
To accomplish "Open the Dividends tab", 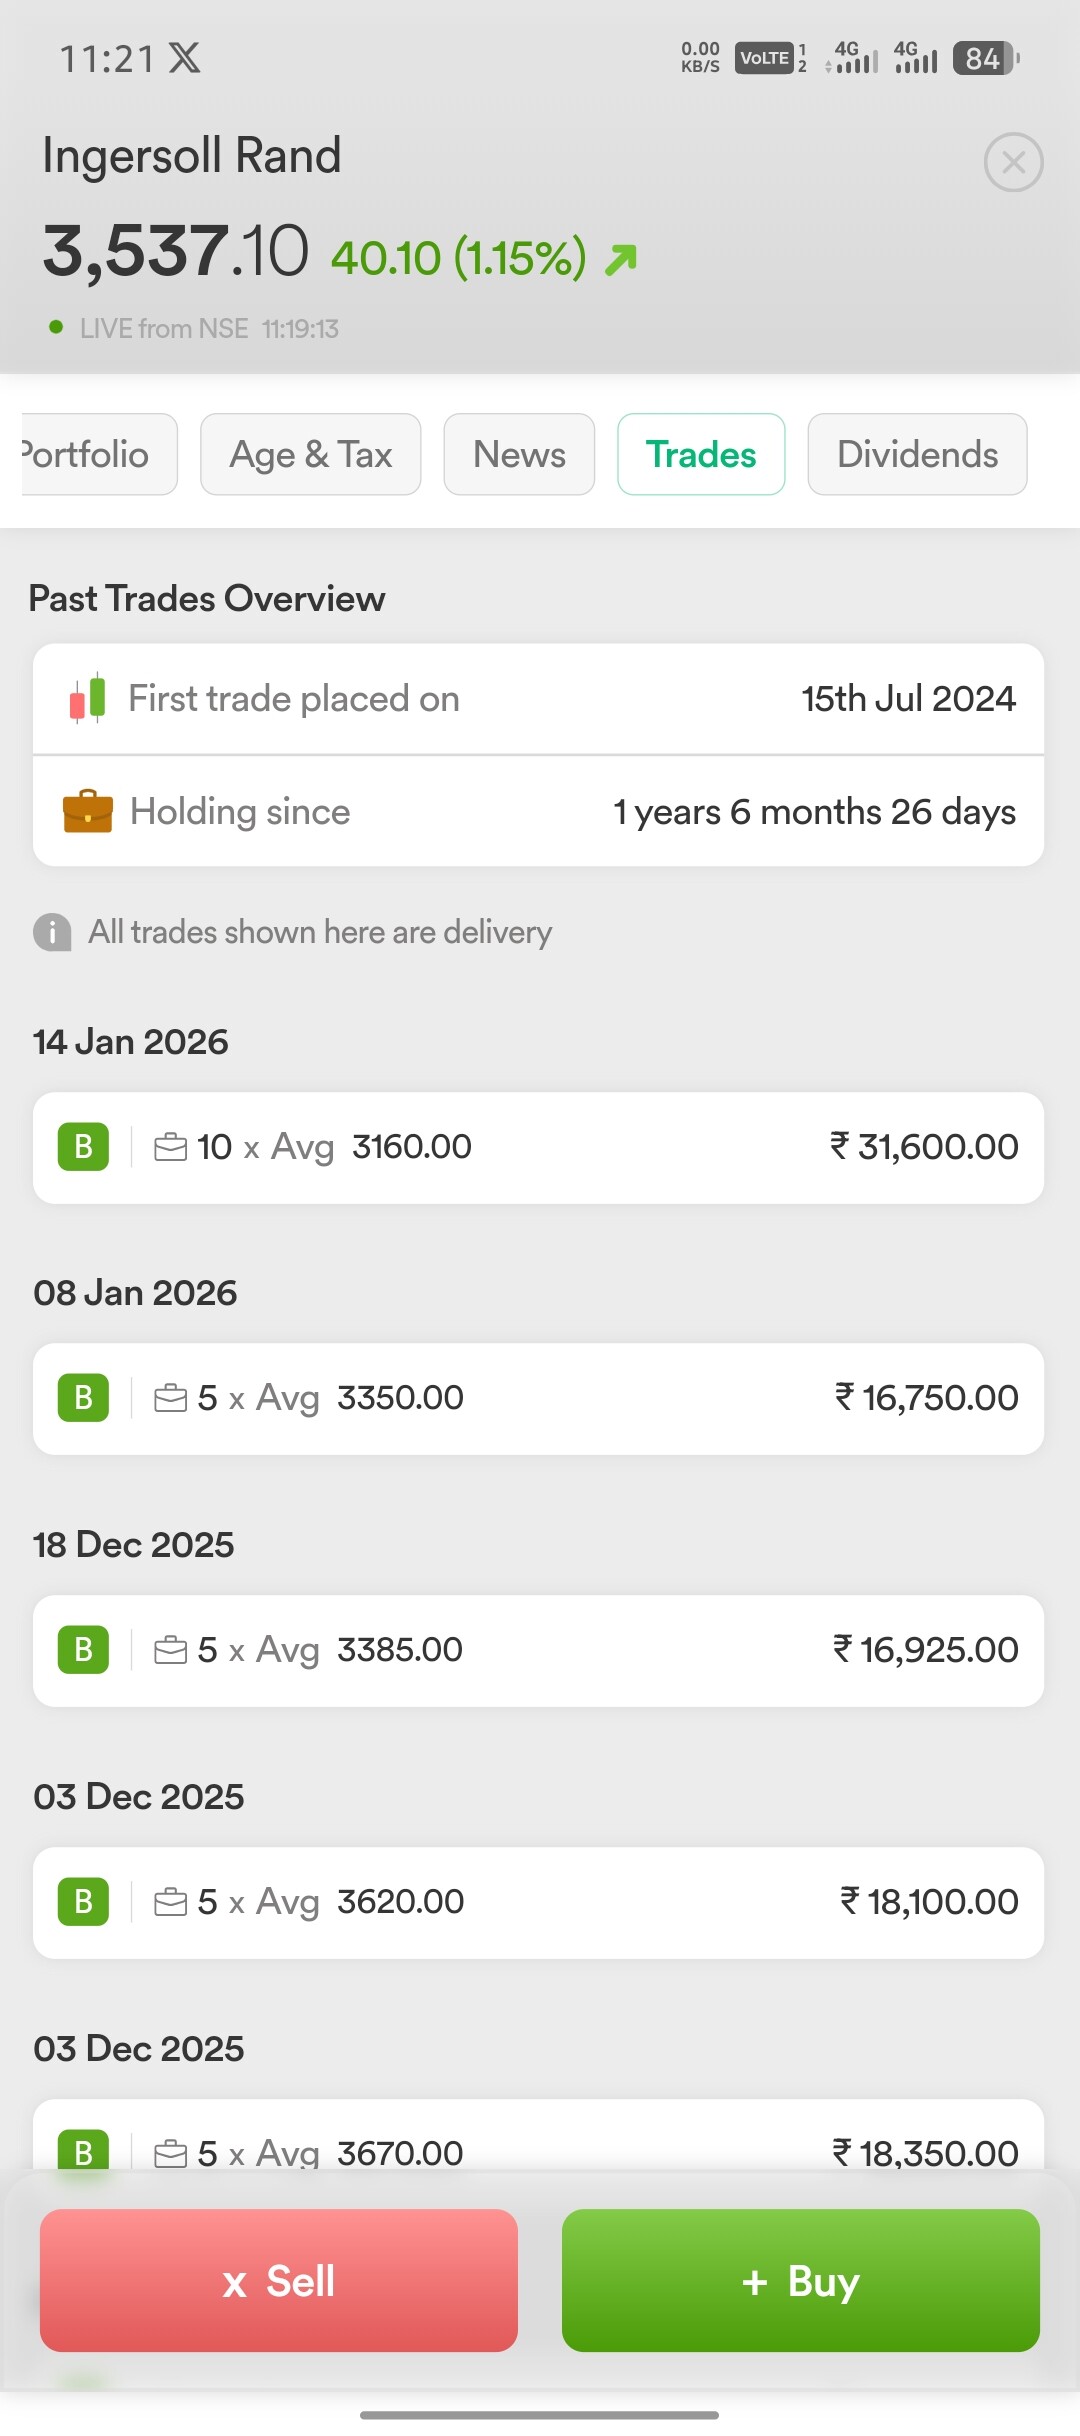I will coord(917,455).
